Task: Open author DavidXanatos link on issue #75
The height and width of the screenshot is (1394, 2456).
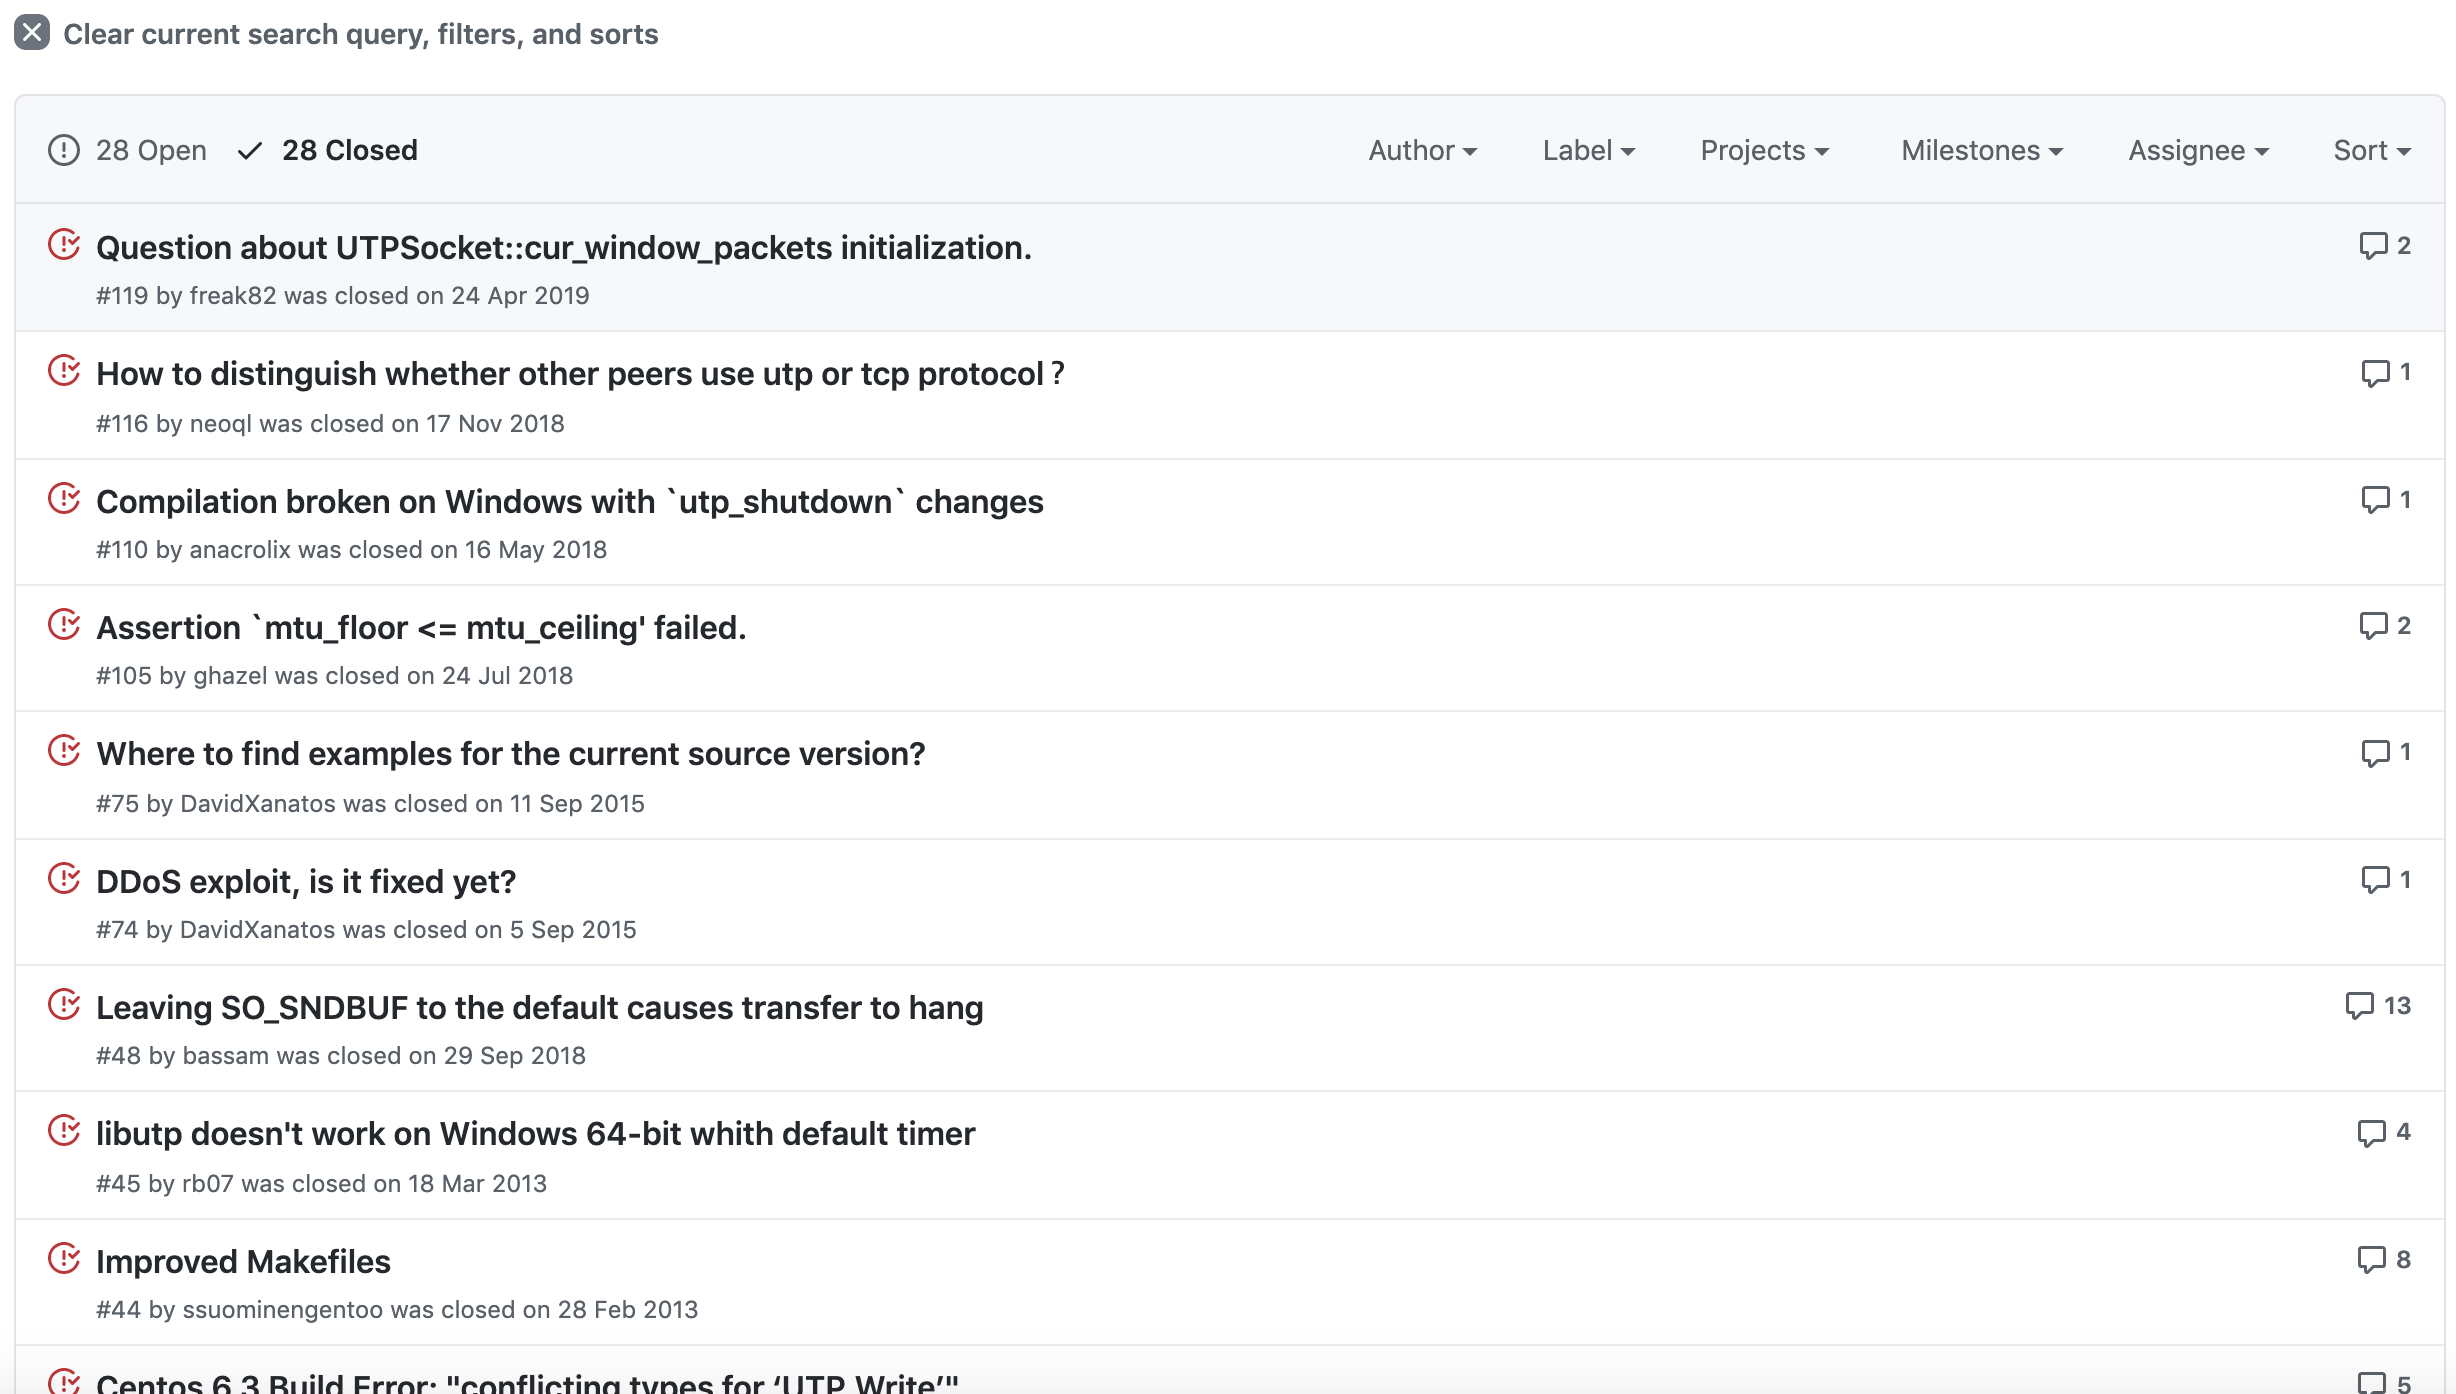Action: point(258,803)
